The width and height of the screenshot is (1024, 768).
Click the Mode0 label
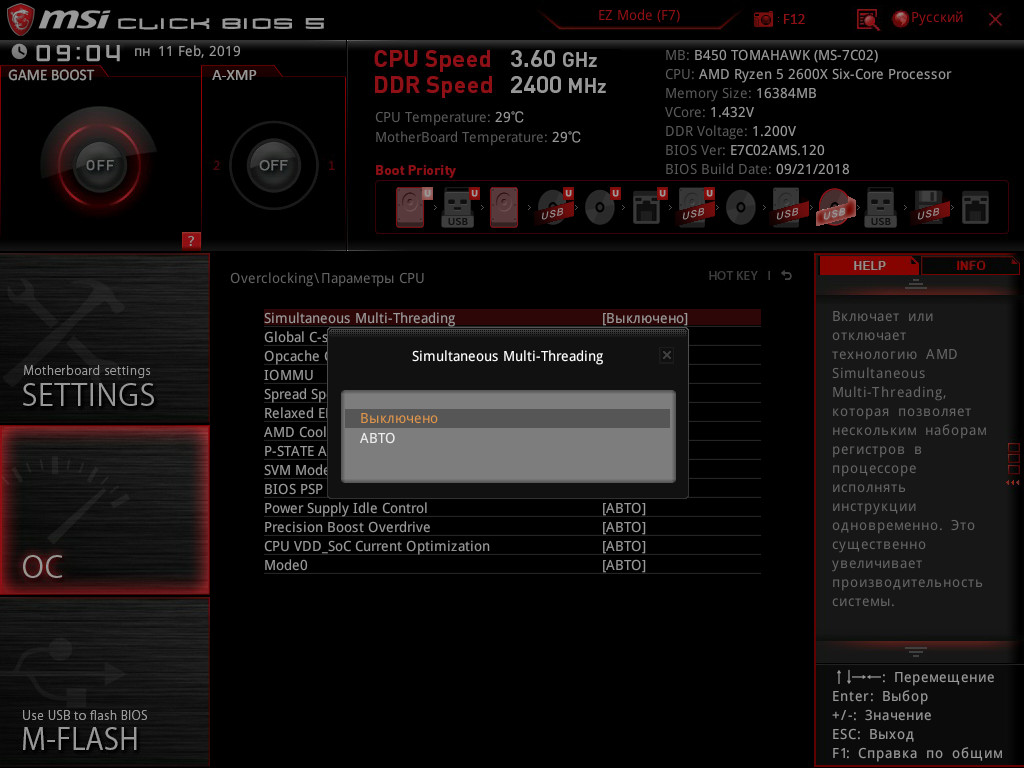click(285, 565)
